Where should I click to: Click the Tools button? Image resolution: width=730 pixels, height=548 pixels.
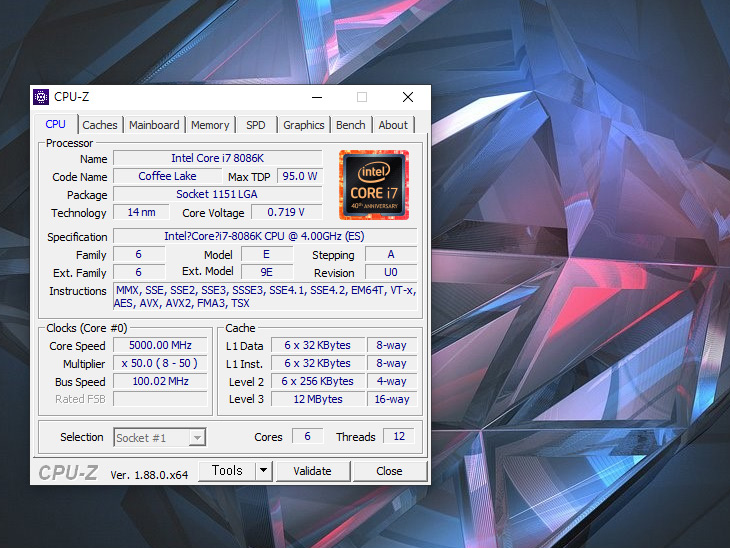227,471
